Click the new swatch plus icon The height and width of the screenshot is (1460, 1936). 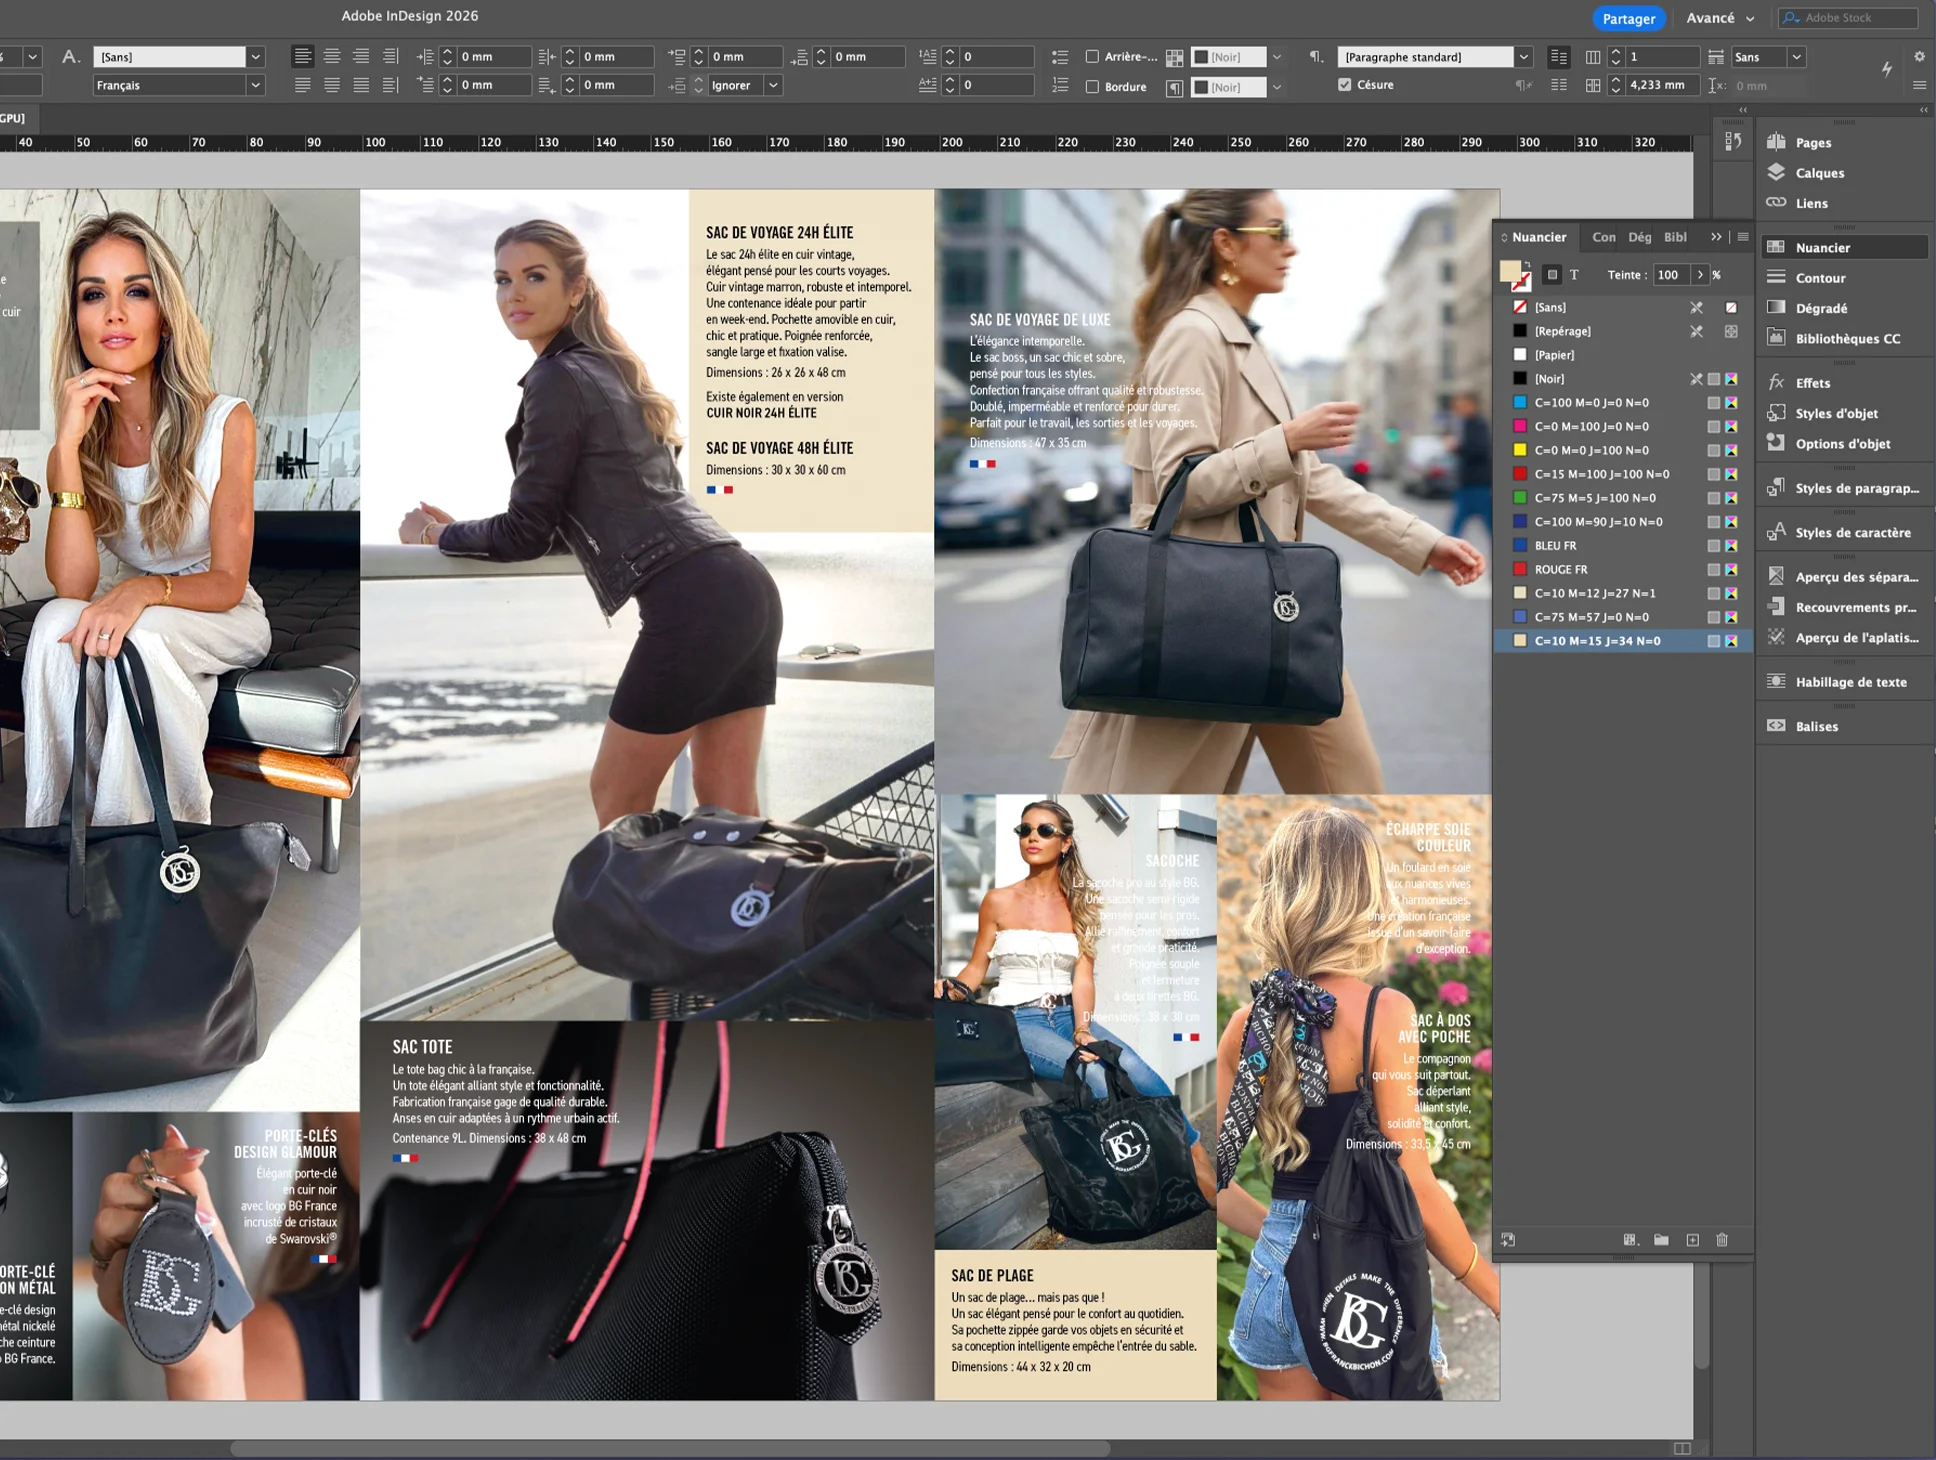point(1692,1240)
